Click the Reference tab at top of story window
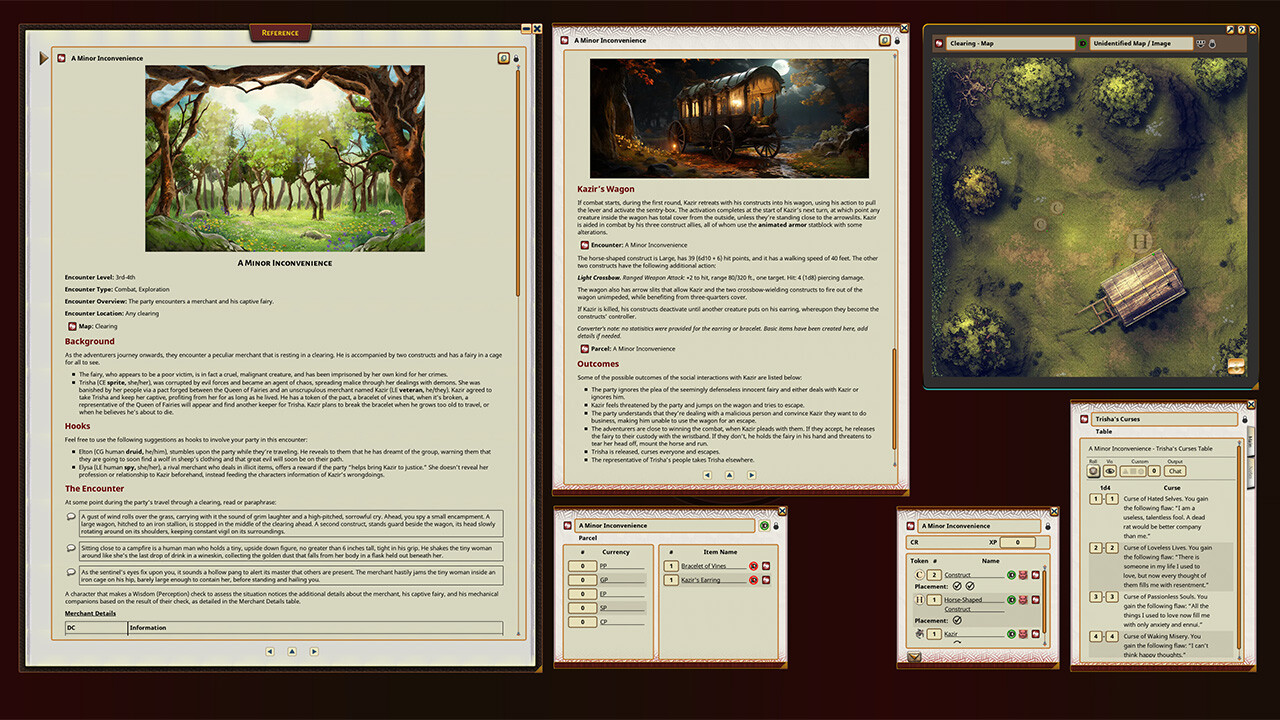The height and width of the screenshot is (720, 1280). 280,33
